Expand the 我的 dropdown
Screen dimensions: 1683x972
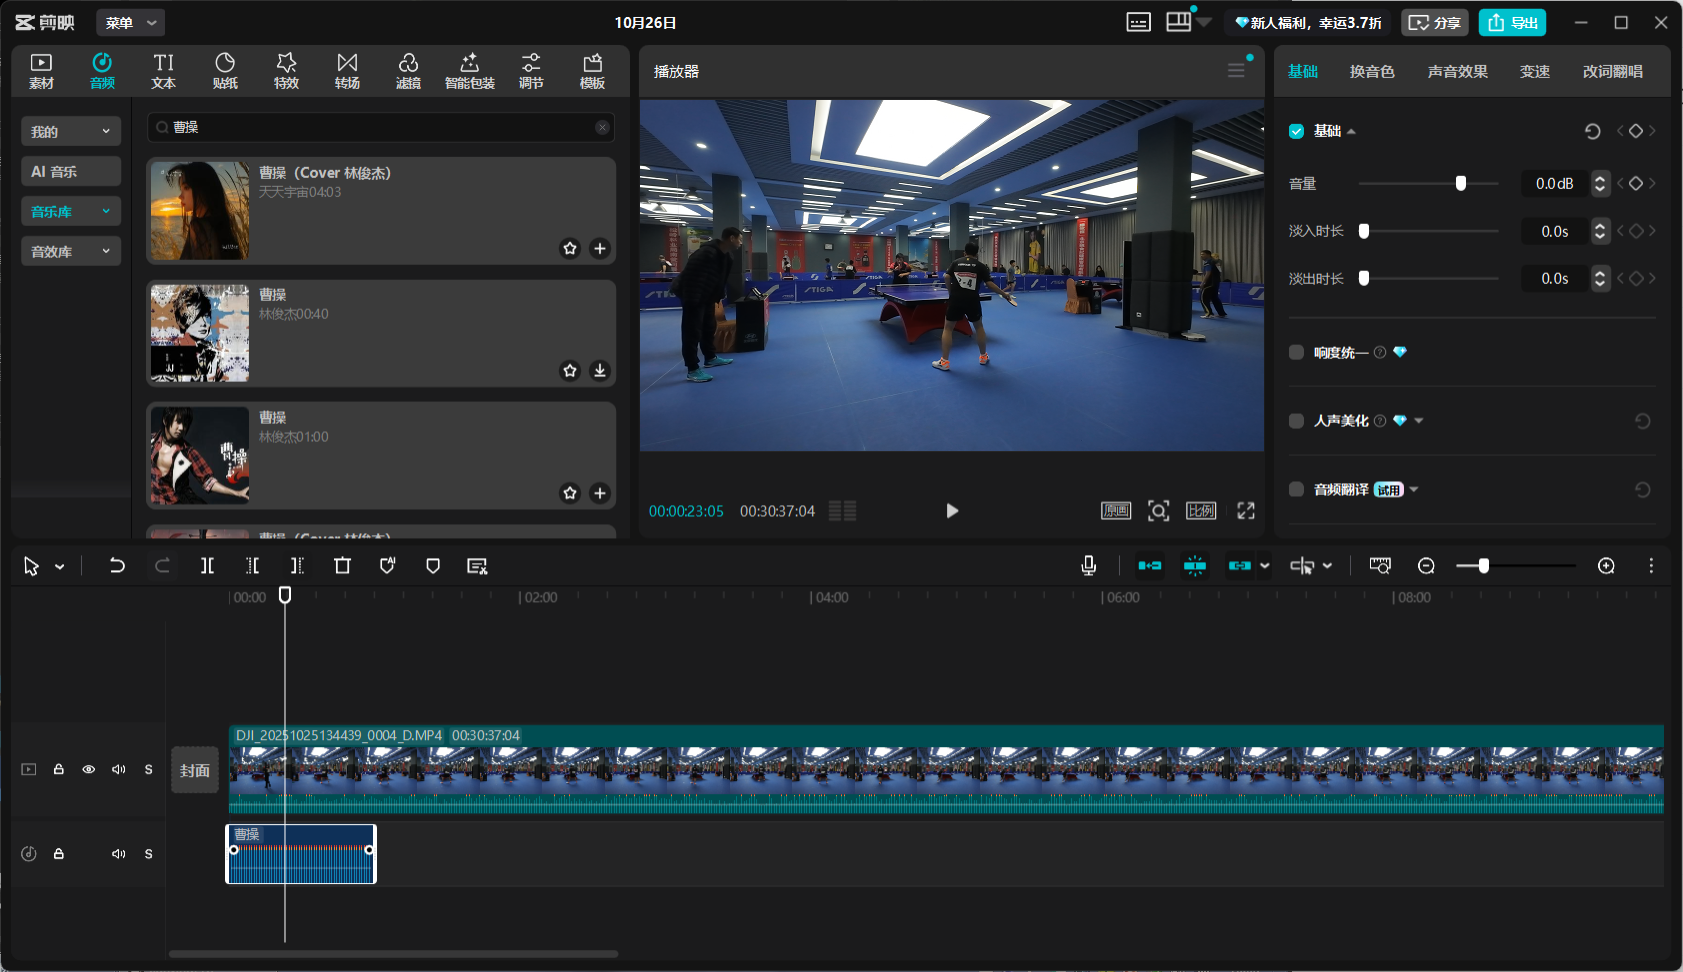click(70, 131)
